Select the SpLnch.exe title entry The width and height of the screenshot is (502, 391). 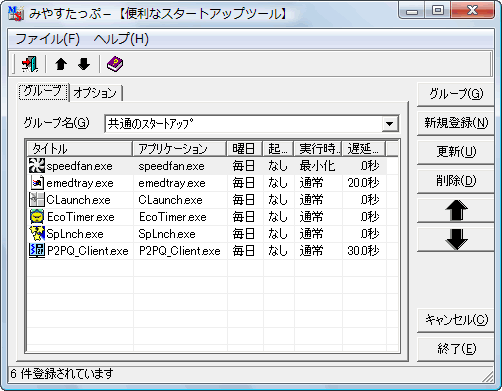[75, 234]
